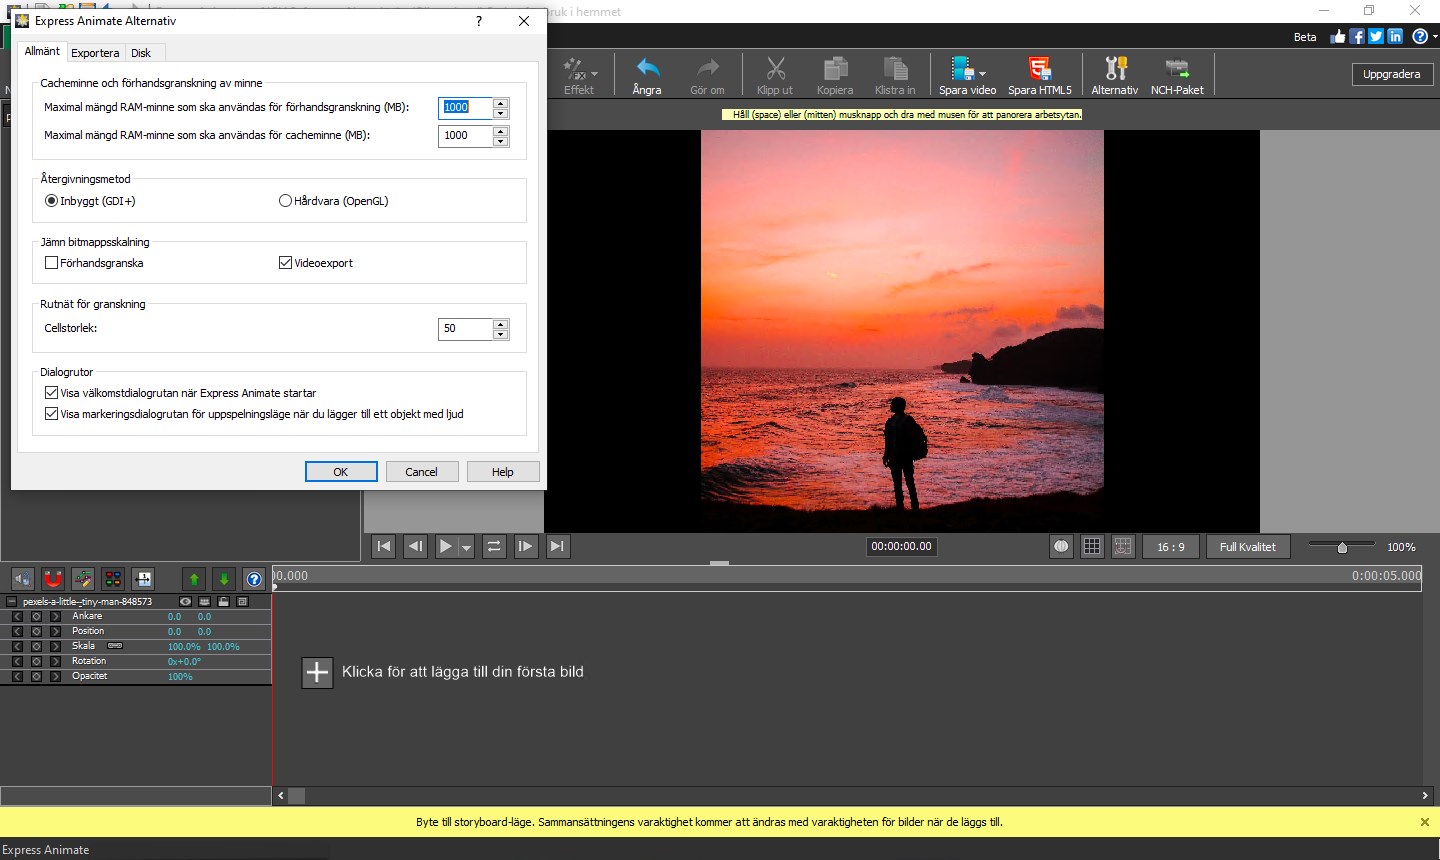
Task: Click the Facebook share icon
Action: pos(1357,36)
